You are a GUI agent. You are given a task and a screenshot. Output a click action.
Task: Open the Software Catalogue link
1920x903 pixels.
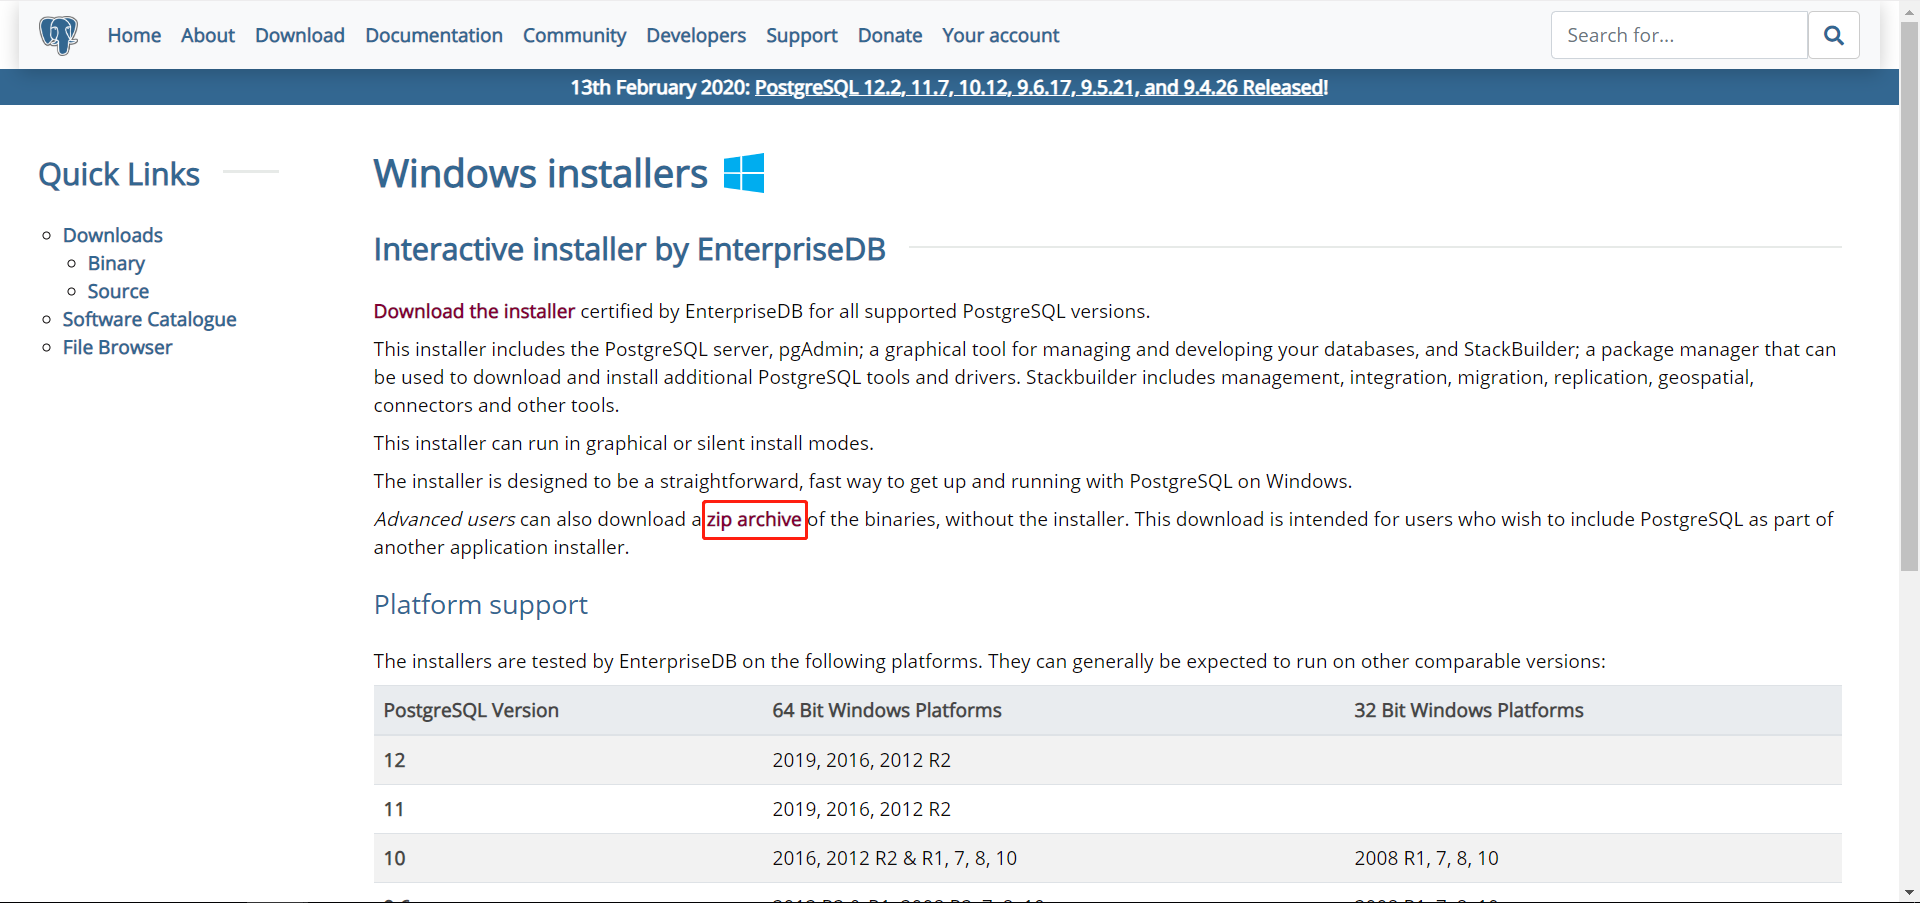coord(150,319)
